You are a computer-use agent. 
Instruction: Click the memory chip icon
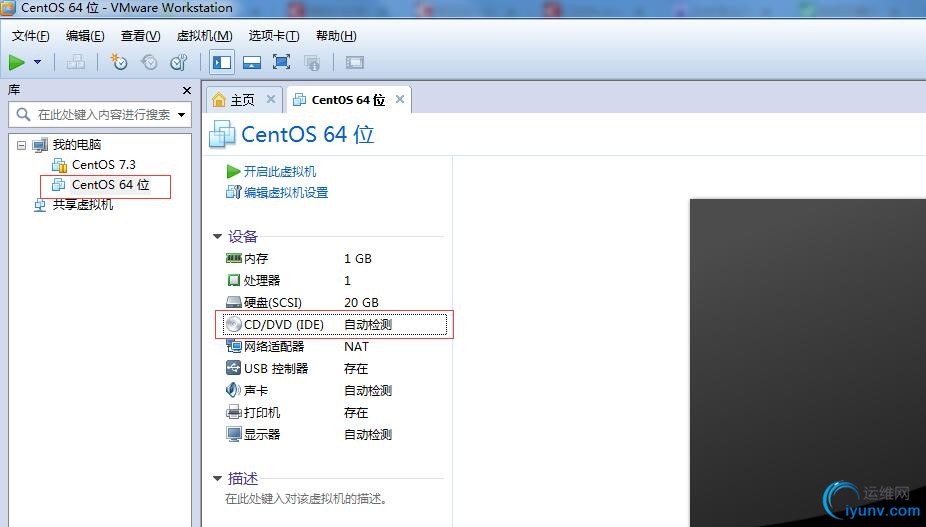tap(234, 258)
